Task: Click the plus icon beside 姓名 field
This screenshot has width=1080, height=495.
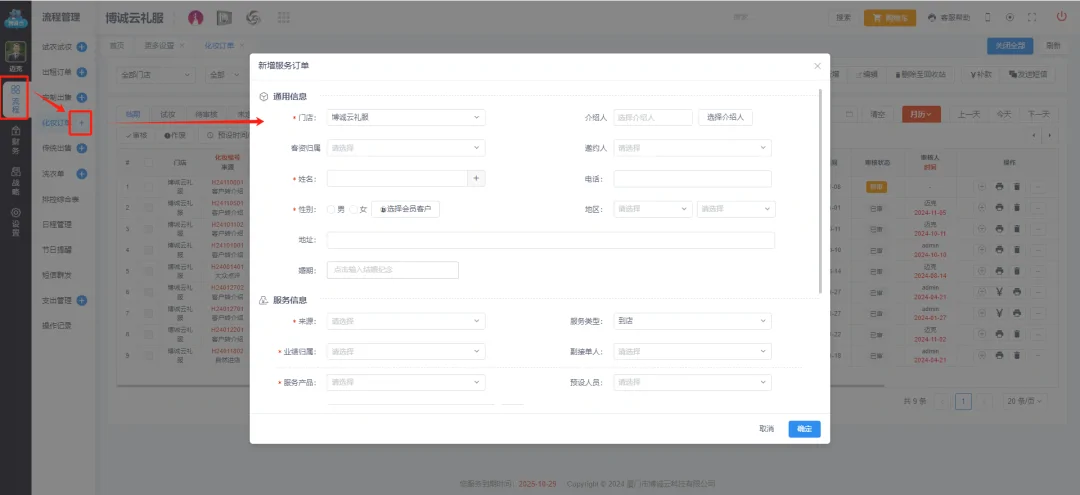Action: 476,178
